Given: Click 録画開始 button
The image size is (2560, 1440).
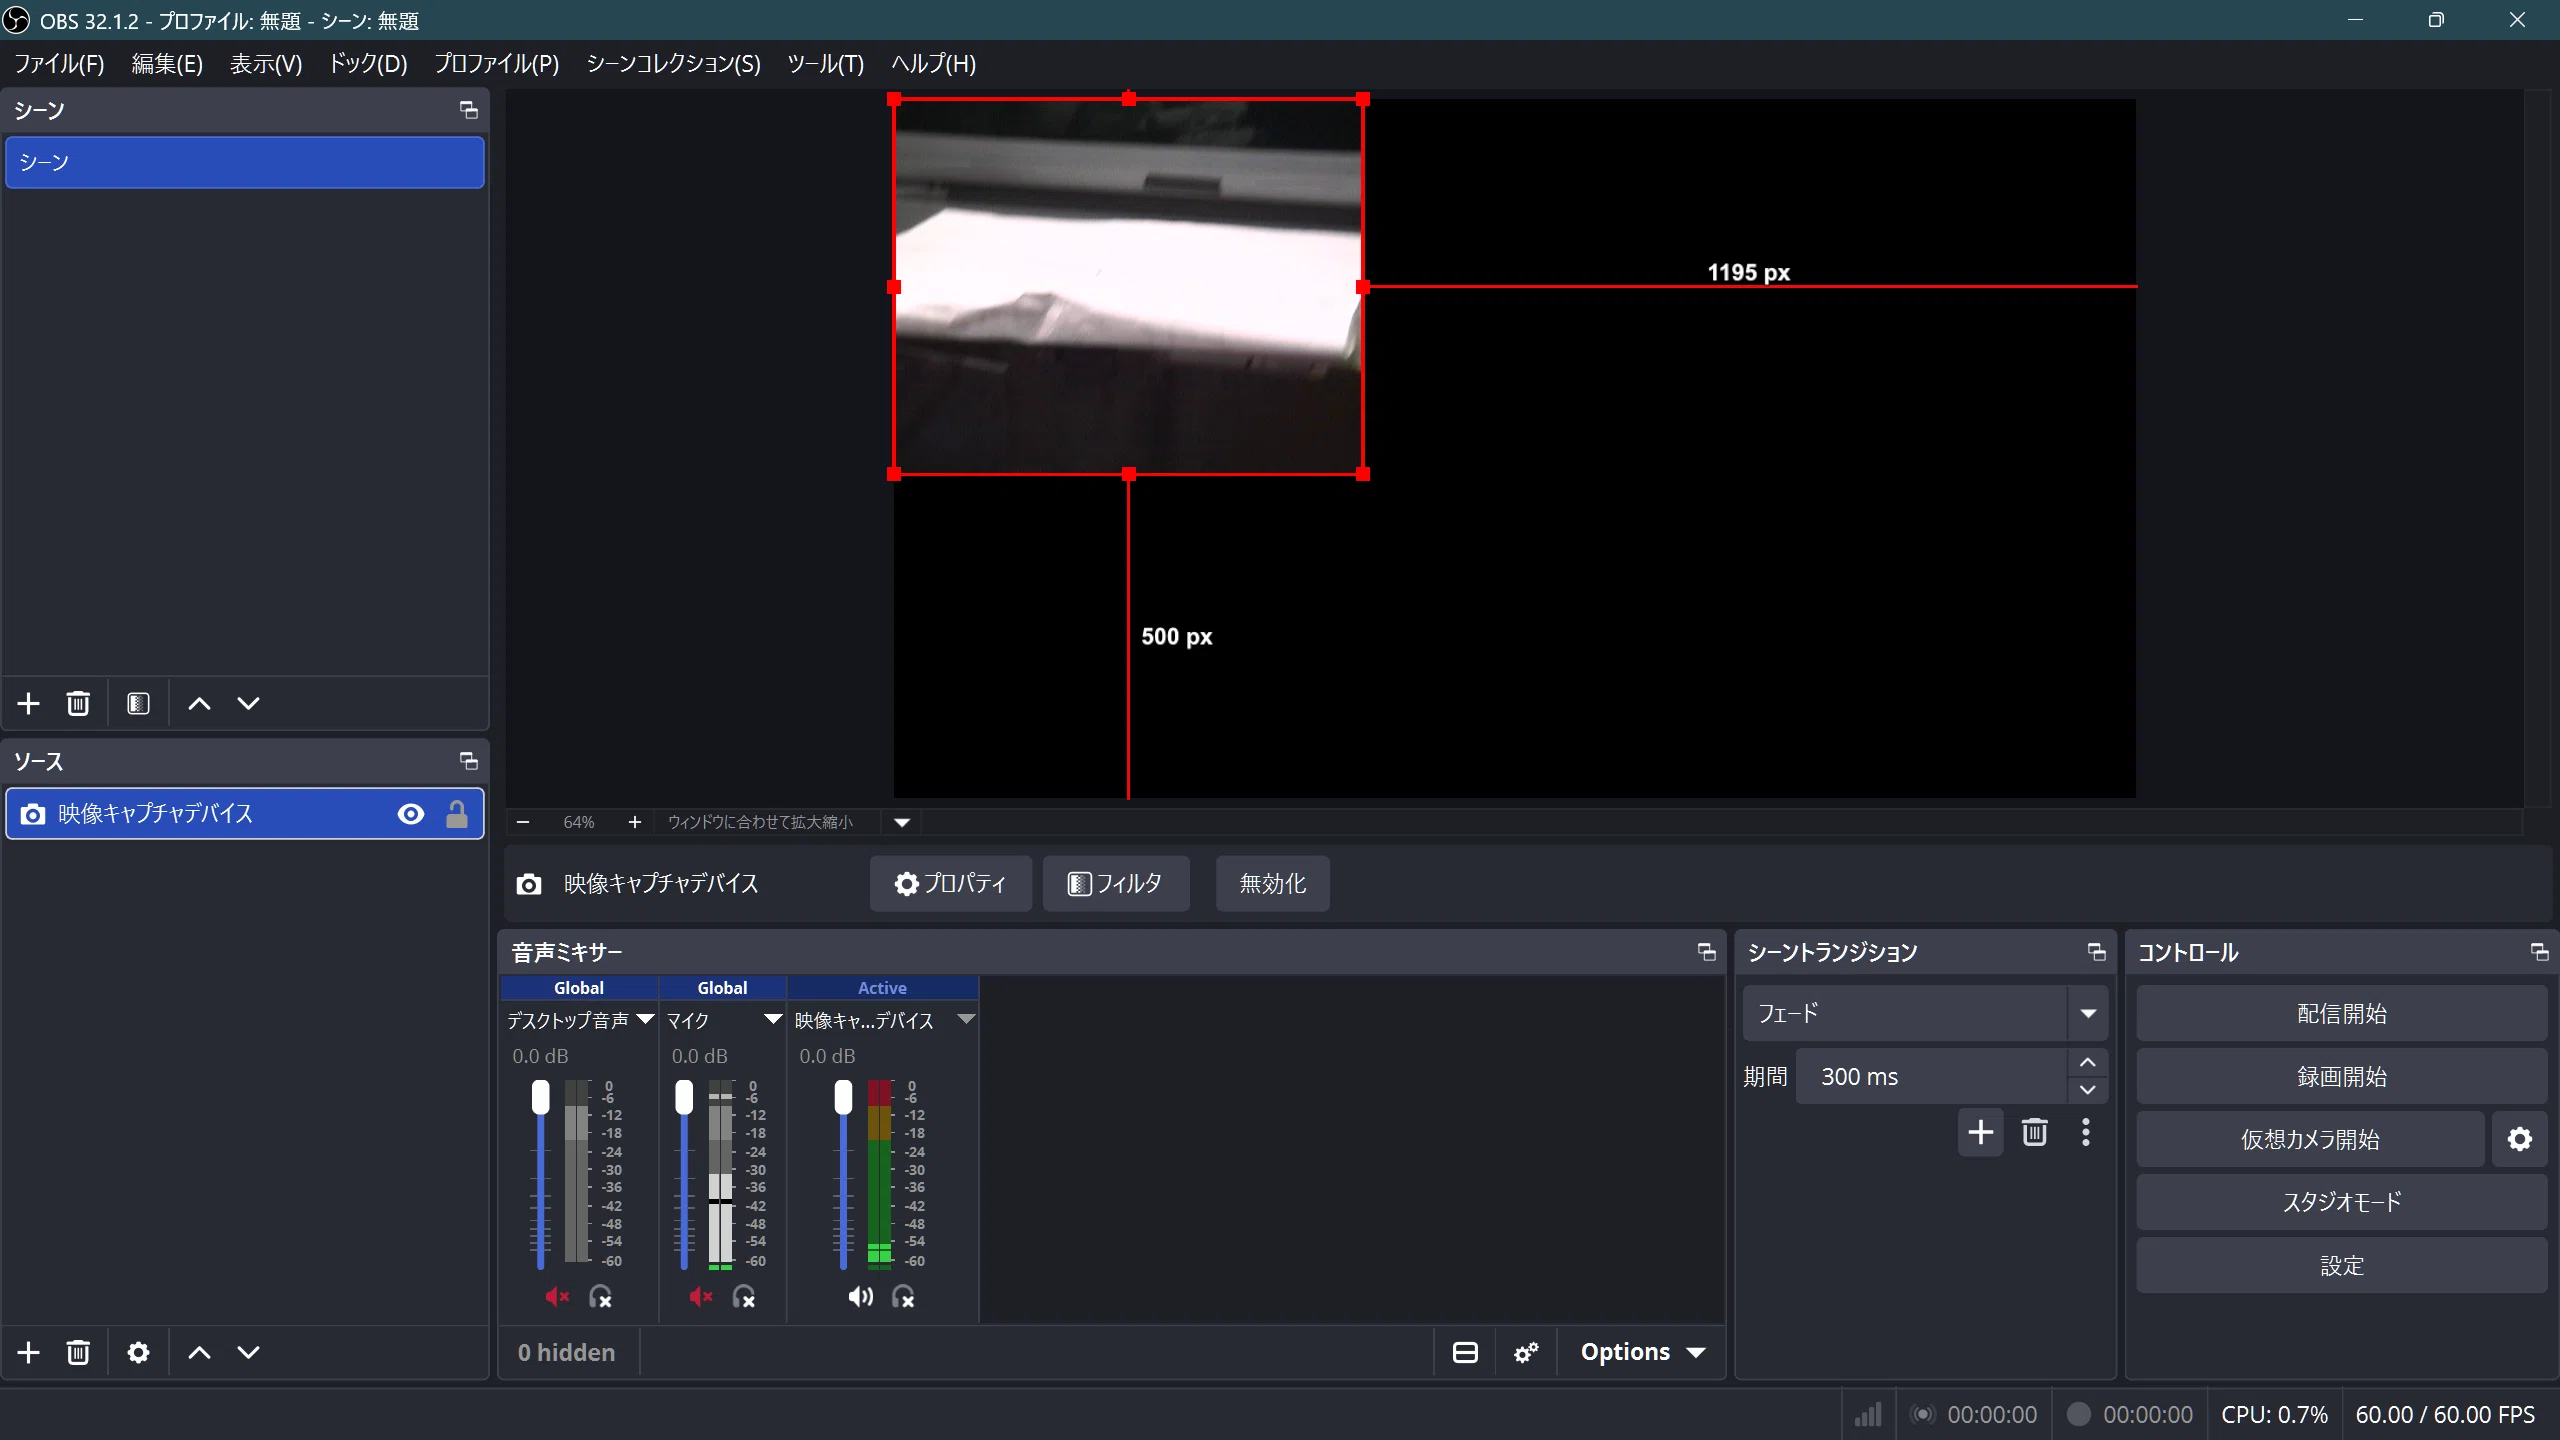Looking at the screenshot, I should pyautogui.click(x=2341, y=1076).
